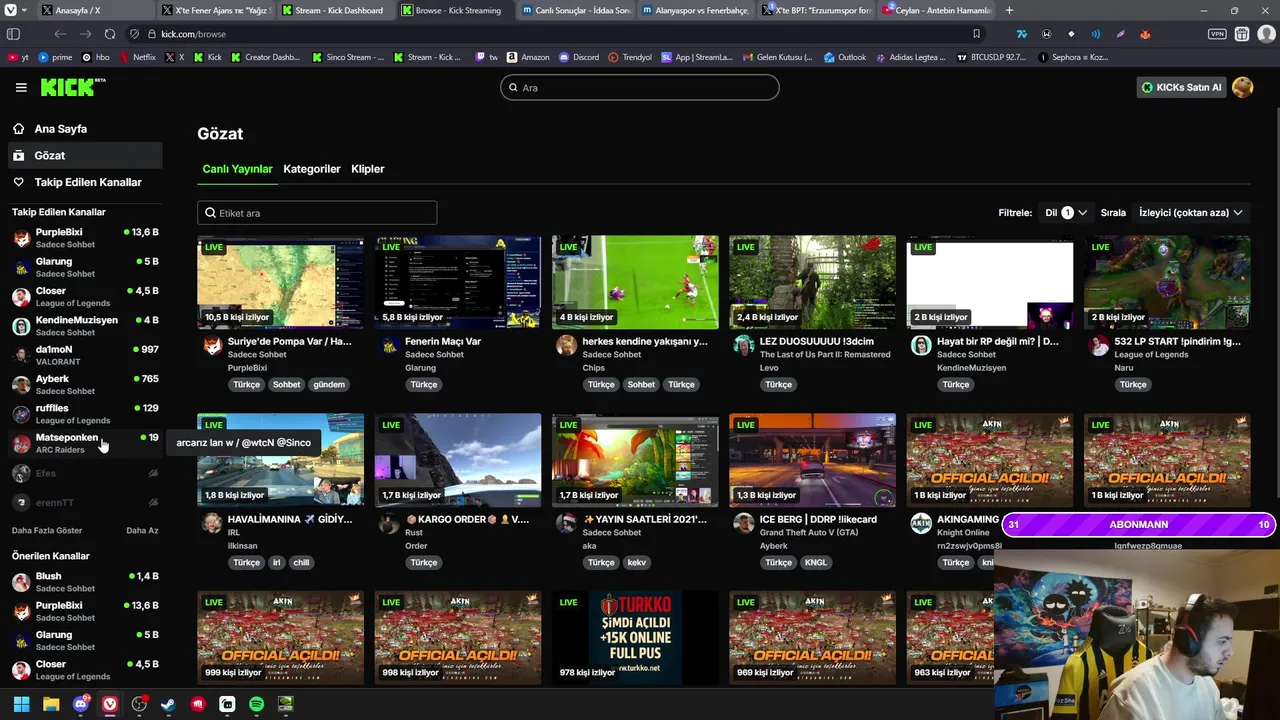This screenshot has width=1280, height=720.
Task: Open Glarung in followed channels list
Action: pos(85,267)
